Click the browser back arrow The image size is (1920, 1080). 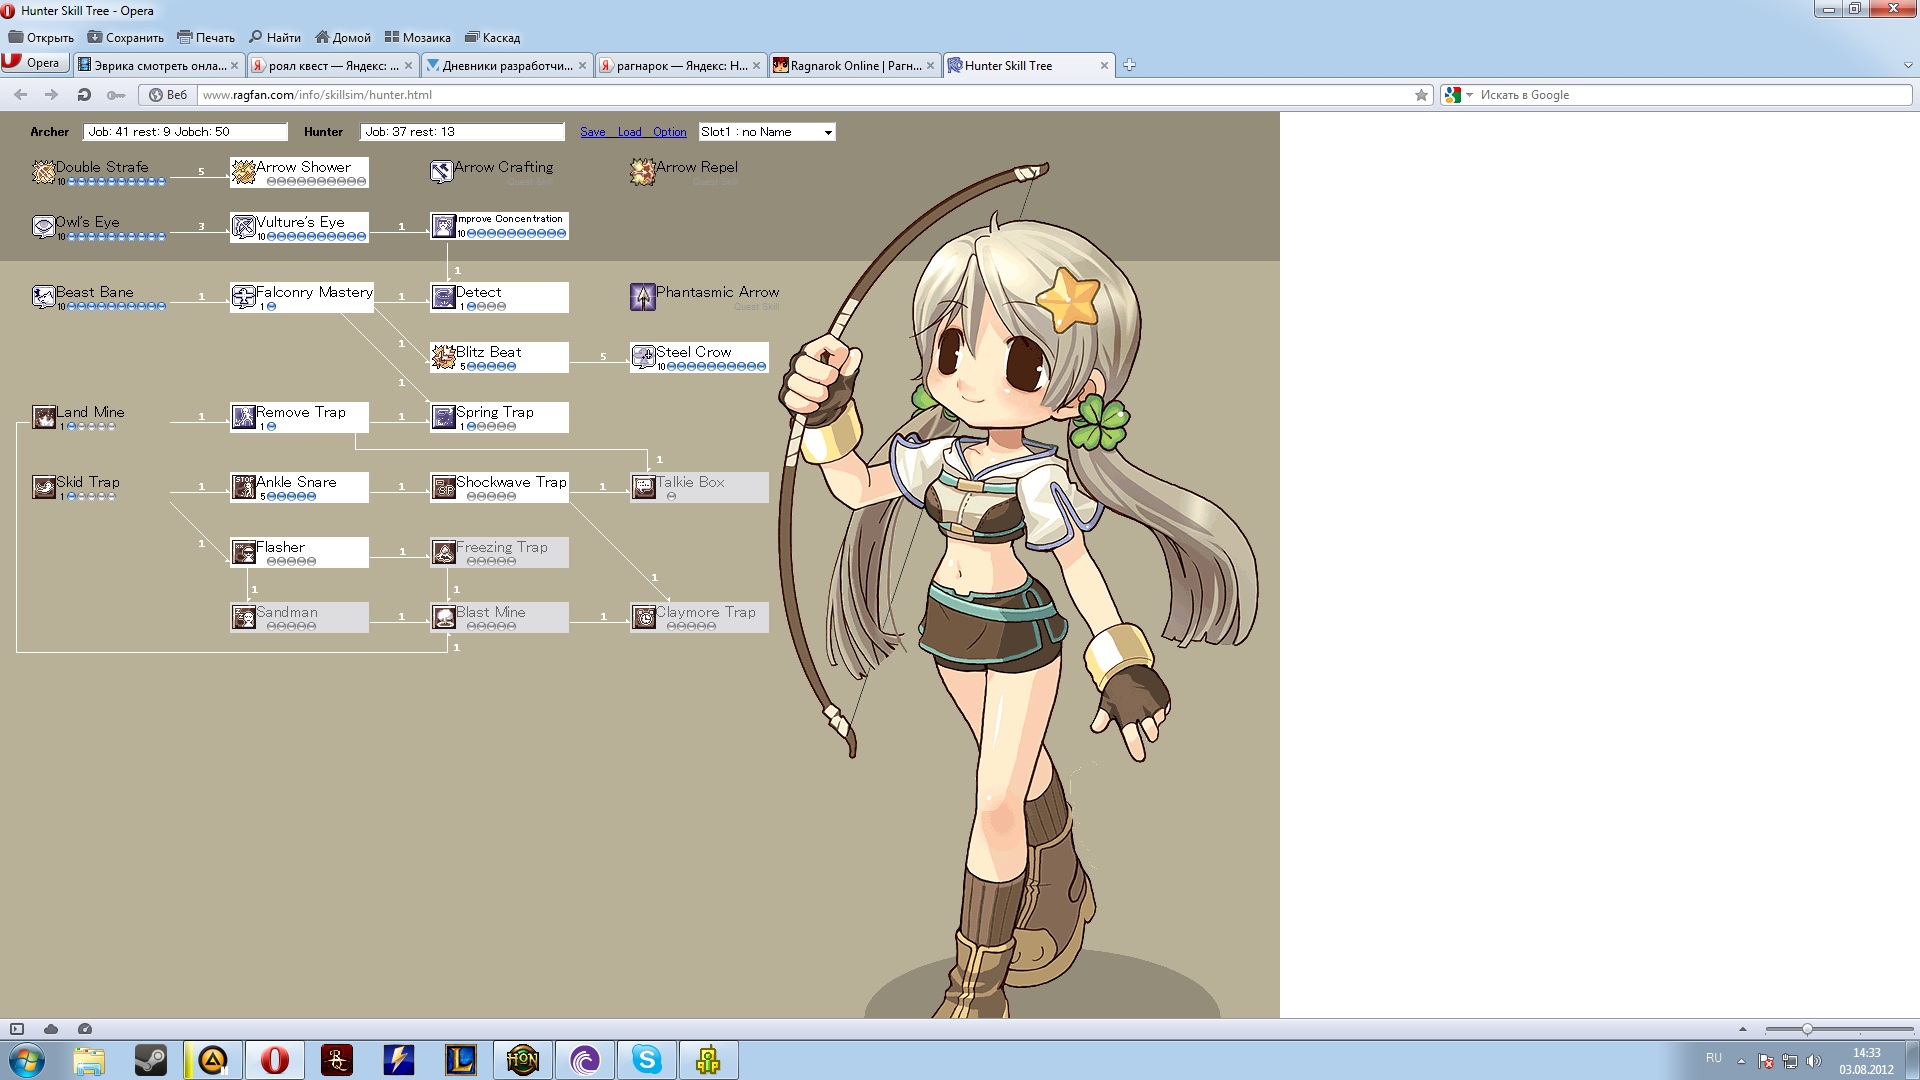pos(20,95)
